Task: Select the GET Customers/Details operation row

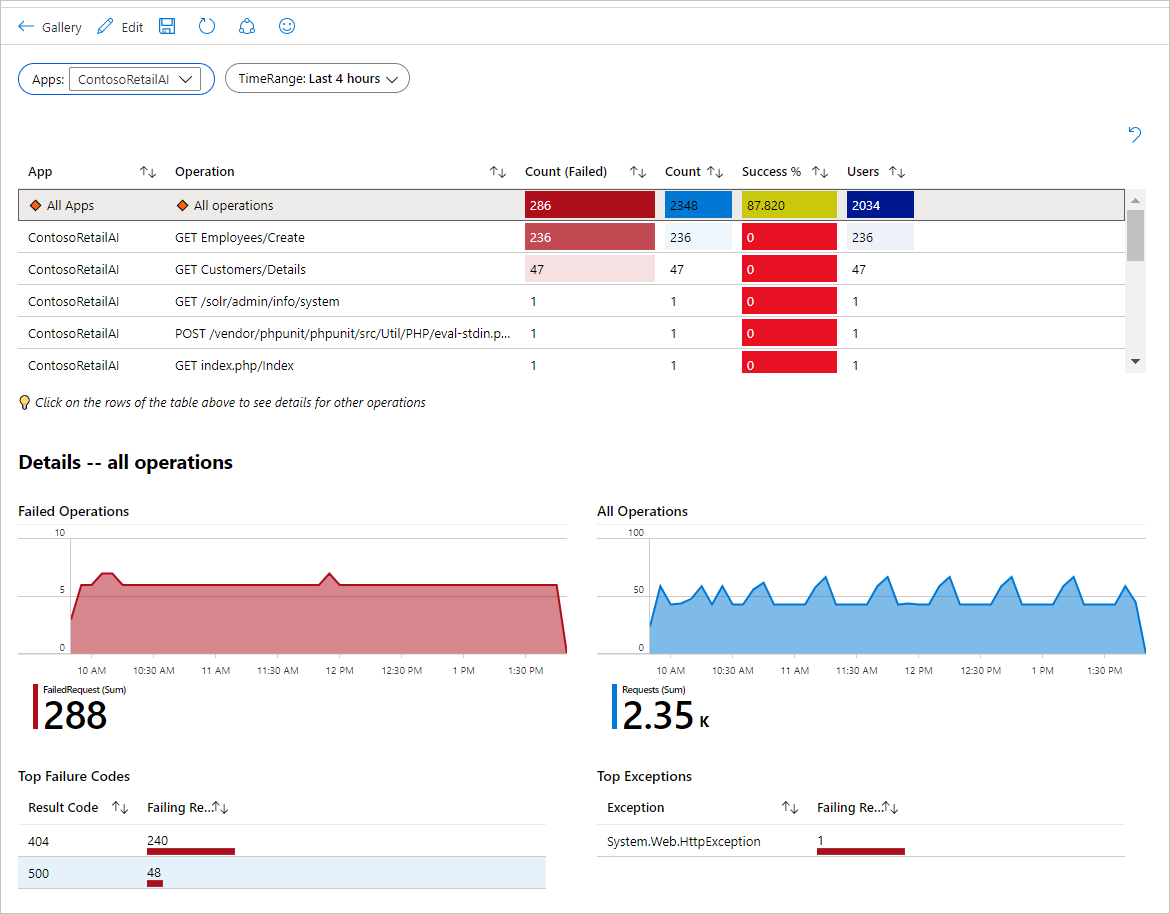Action: [240, 270]
